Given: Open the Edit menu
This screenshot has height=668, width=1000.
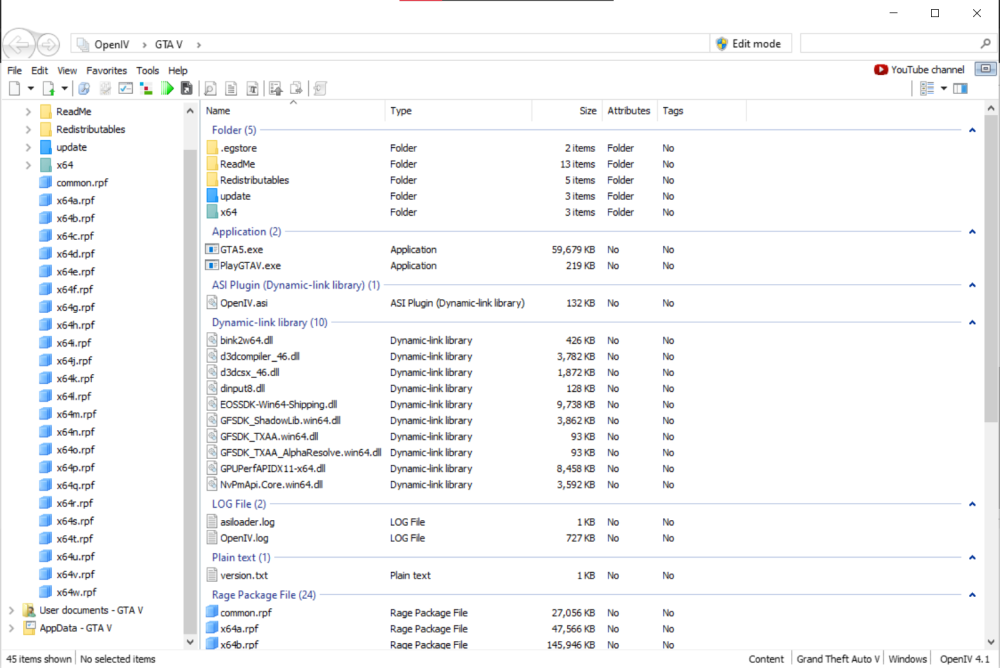Looking at the screenshot, I should coord(40,70).
